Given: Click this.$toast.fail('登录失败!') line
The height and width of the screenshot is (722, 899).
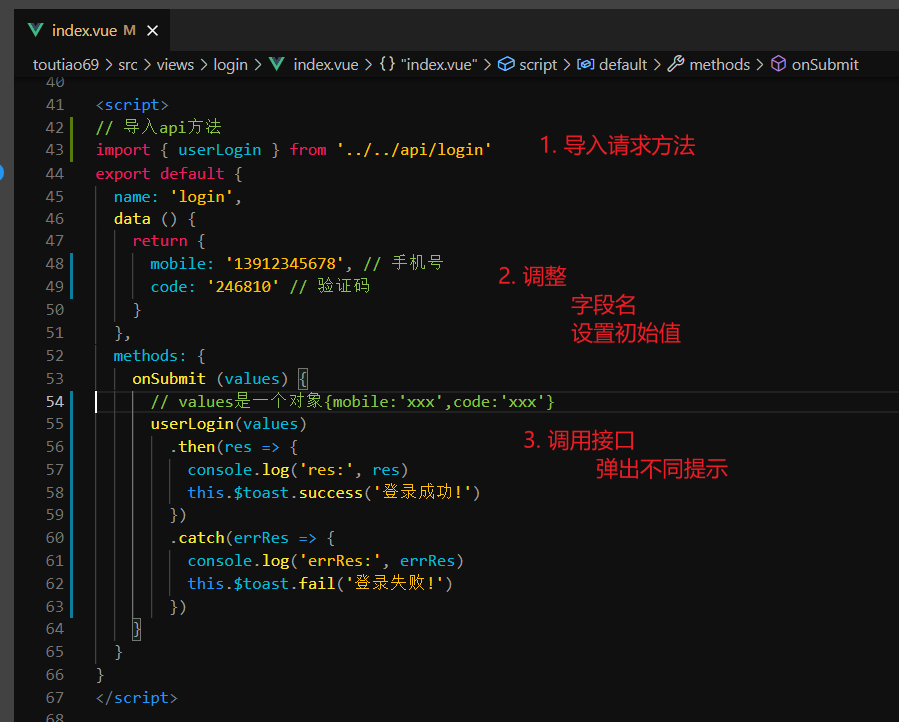Looking at the screenshot, I should 320,584.
